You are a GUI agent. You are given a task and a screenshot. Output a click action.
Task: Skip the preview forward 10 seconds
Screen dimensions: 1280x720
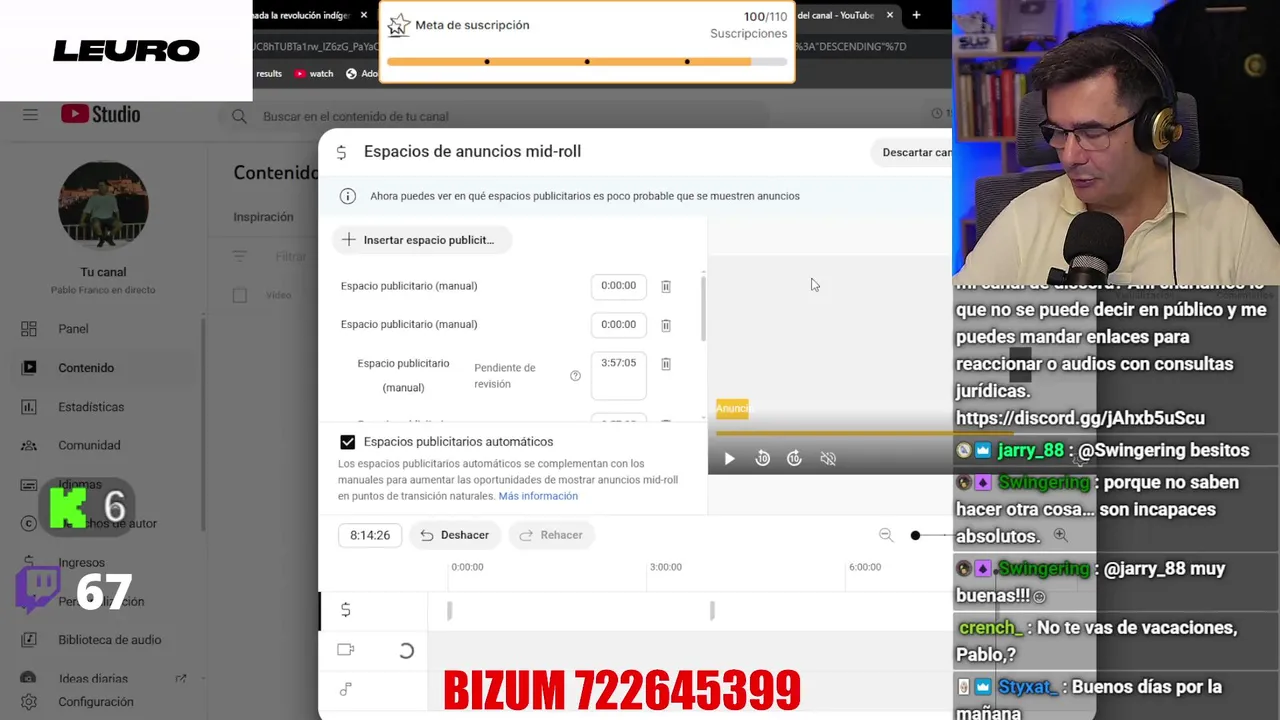pos(794,458)
